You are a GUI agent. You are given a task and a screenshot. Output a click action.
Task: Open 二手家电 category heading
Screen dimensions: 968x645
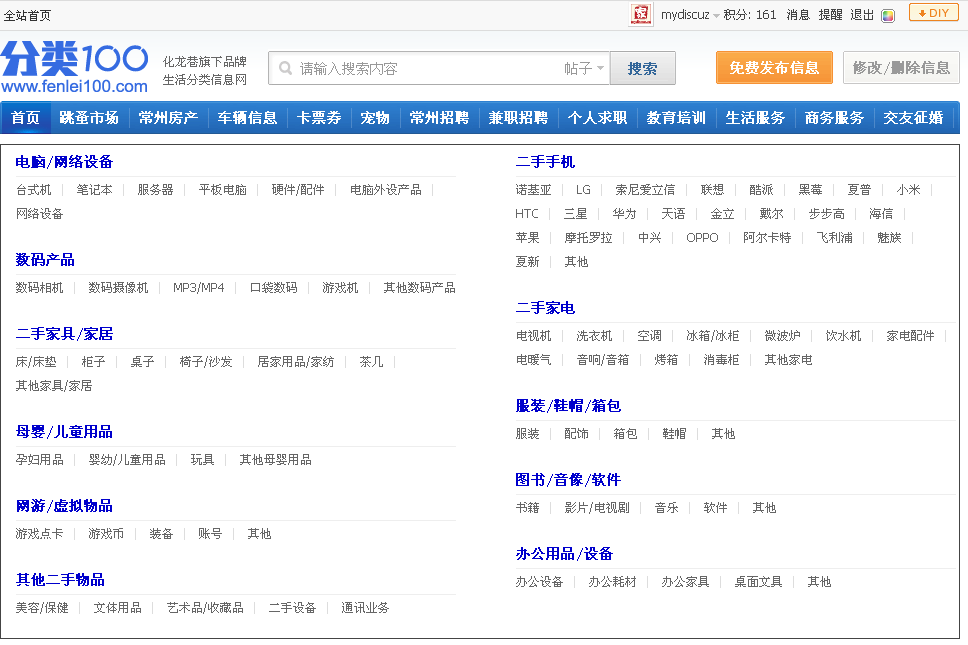pyautogui.click(x=545, y=307)
